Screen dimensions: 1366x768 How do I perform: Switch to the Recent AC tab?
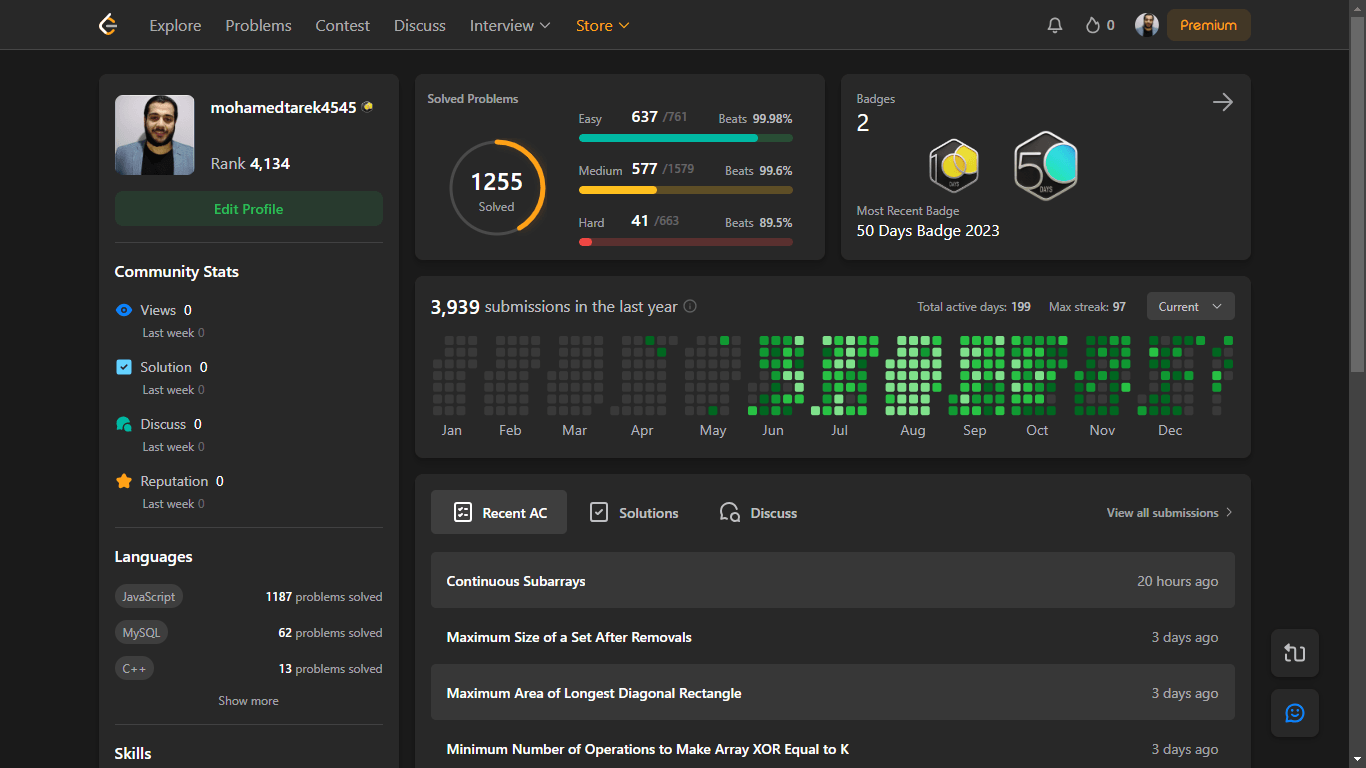pyautogui.click(x=499, y=512)
